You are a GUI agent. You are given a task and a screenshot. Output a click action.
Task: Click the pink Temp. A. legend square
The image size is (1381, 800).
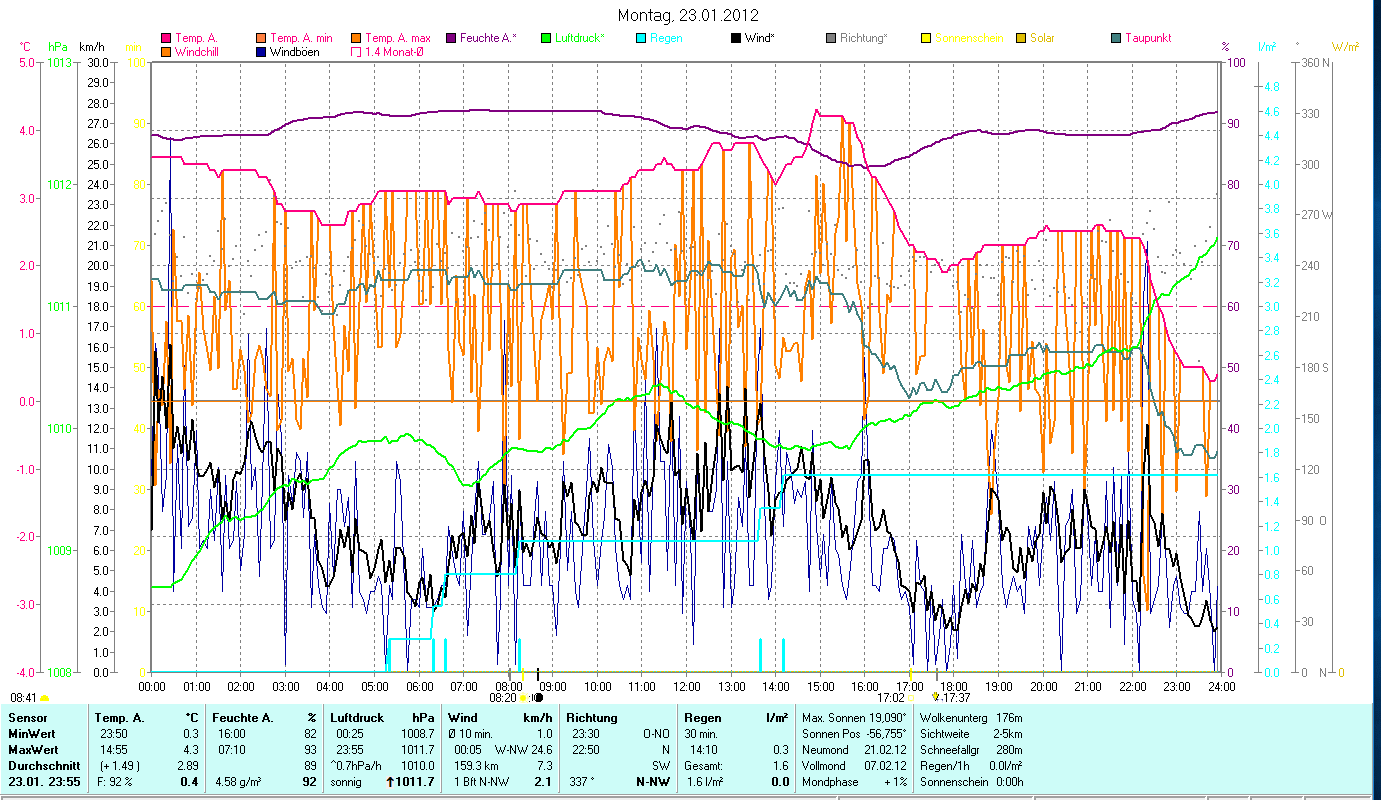166,38
